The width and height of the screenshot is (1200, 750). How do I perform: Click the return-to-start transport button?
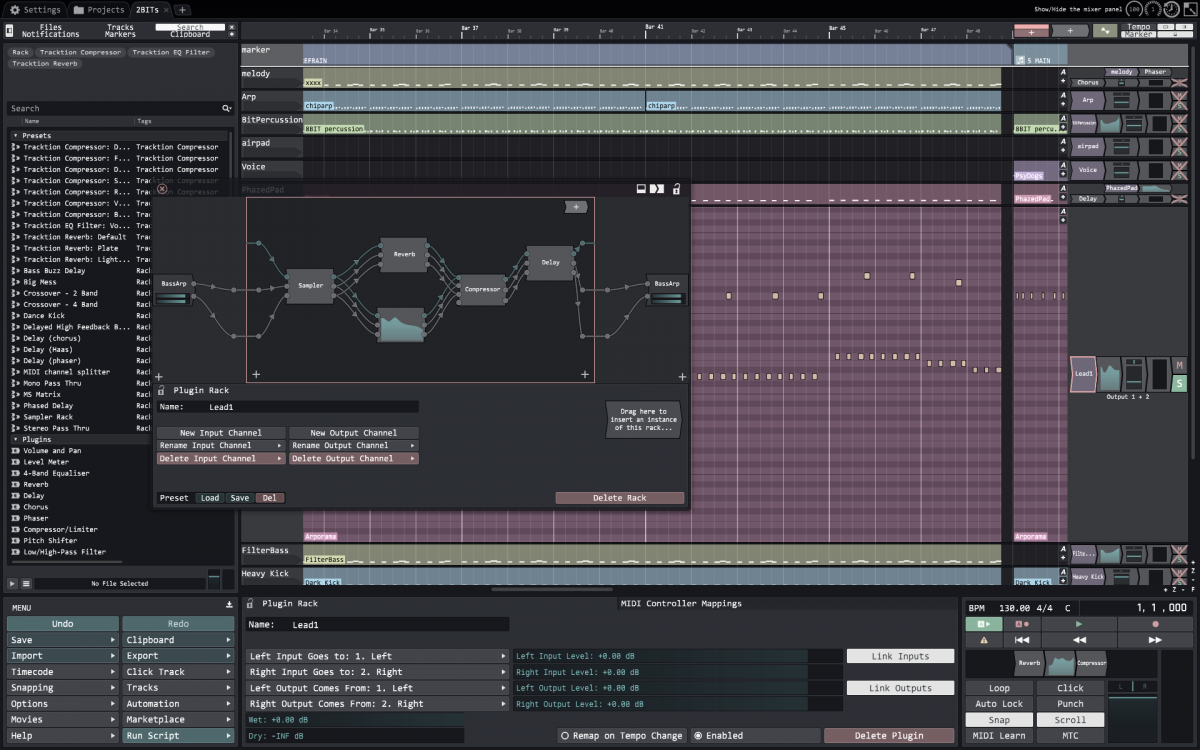[1022, 640]
